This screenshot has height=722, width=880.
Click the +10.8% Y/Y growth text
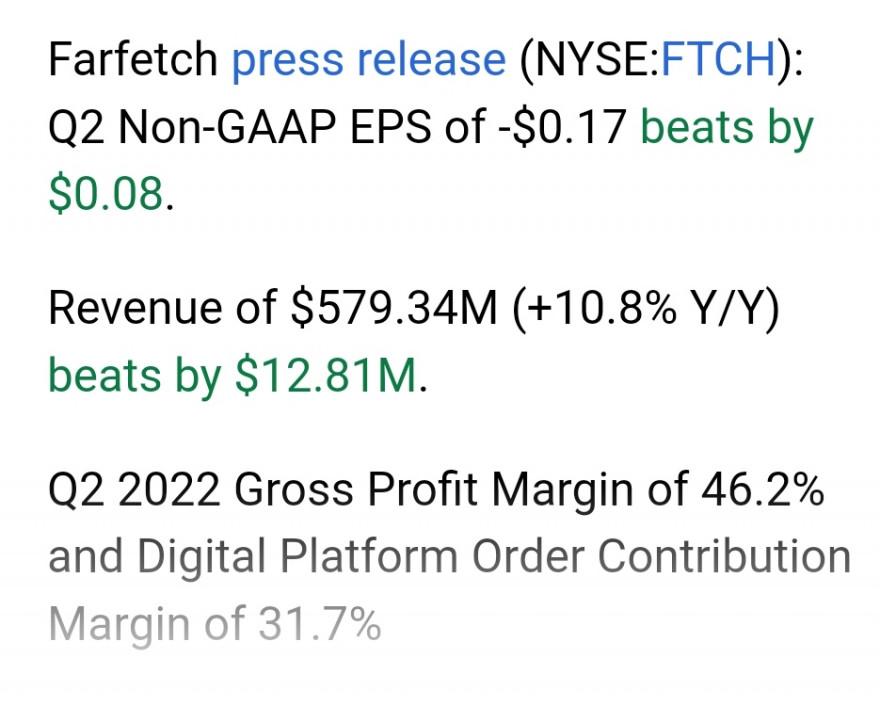pyautogui.click(x=646, y=308)
